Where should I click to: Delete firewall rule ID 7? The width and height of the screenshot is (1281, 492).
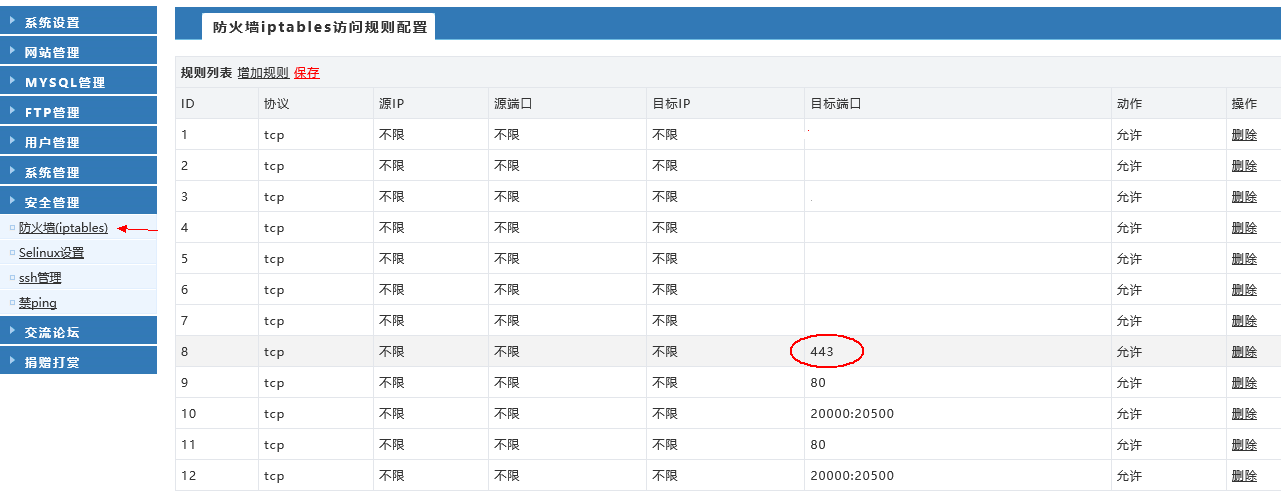(1244, 320)
